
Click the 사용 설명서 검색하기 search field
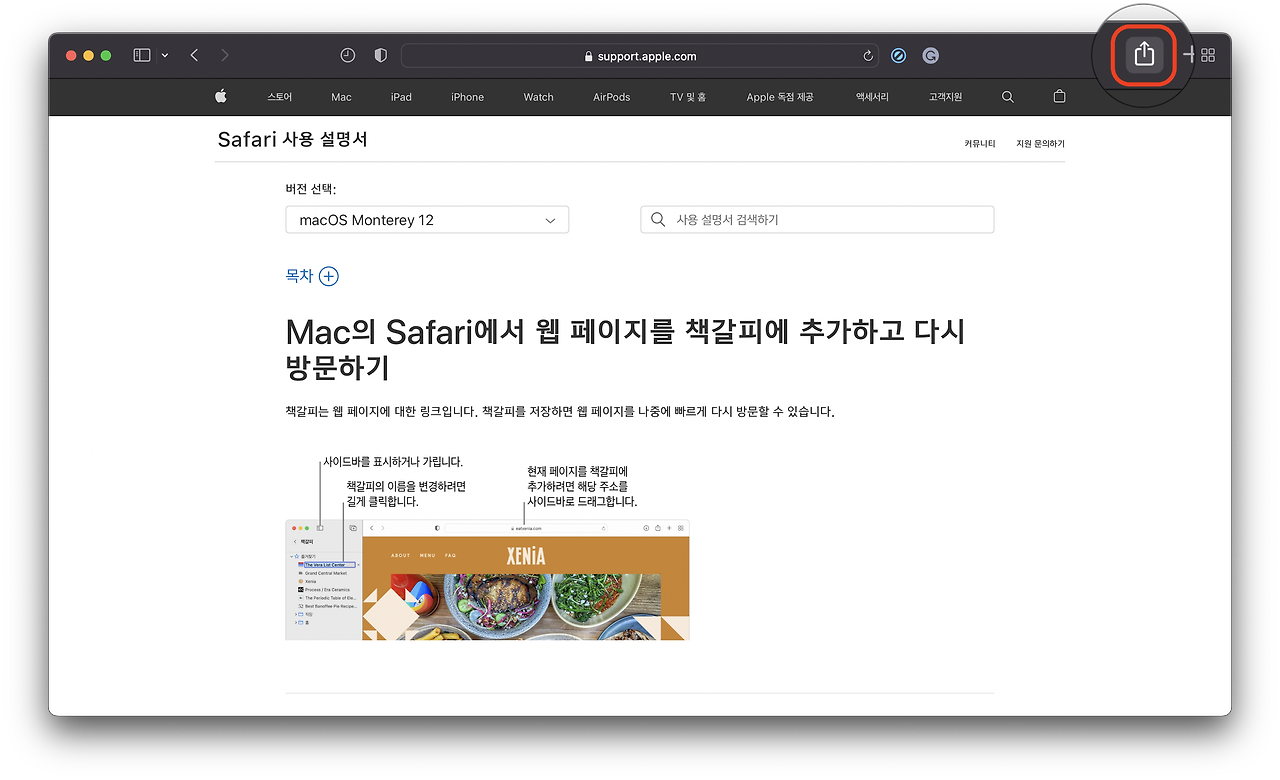pos(817,220)
